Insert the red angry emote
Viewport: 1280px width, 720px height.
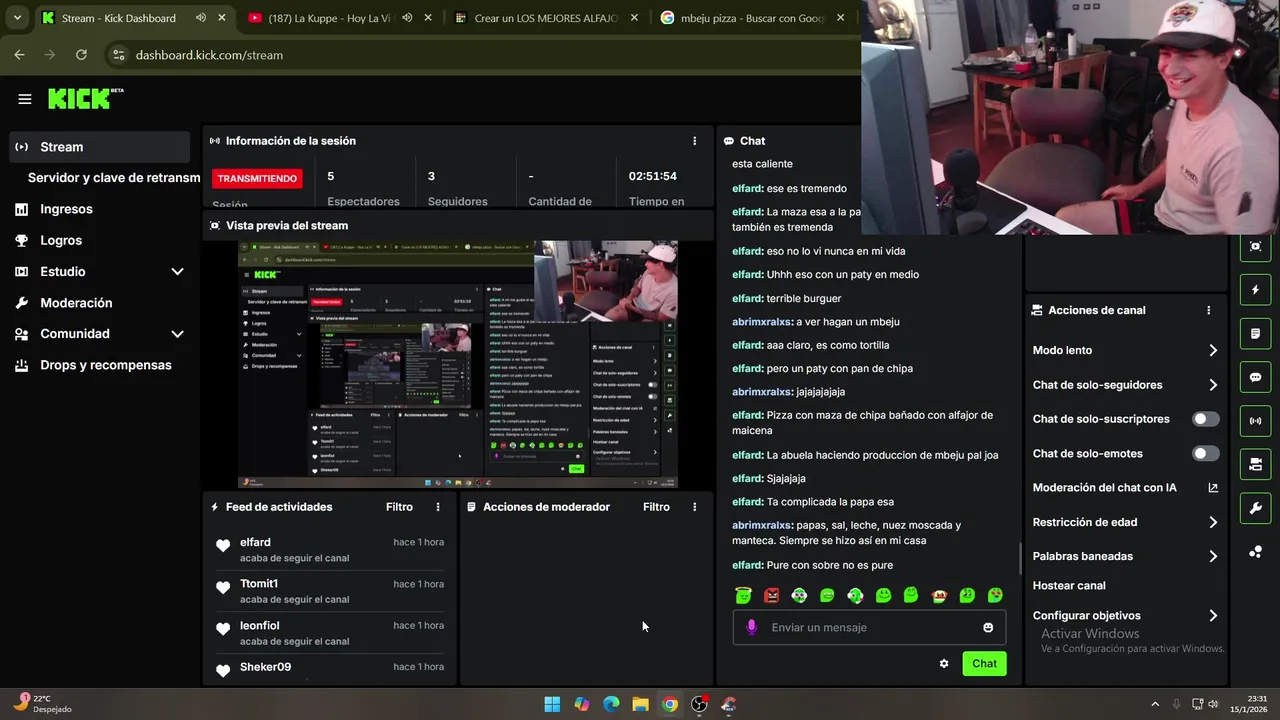[771, 595]
